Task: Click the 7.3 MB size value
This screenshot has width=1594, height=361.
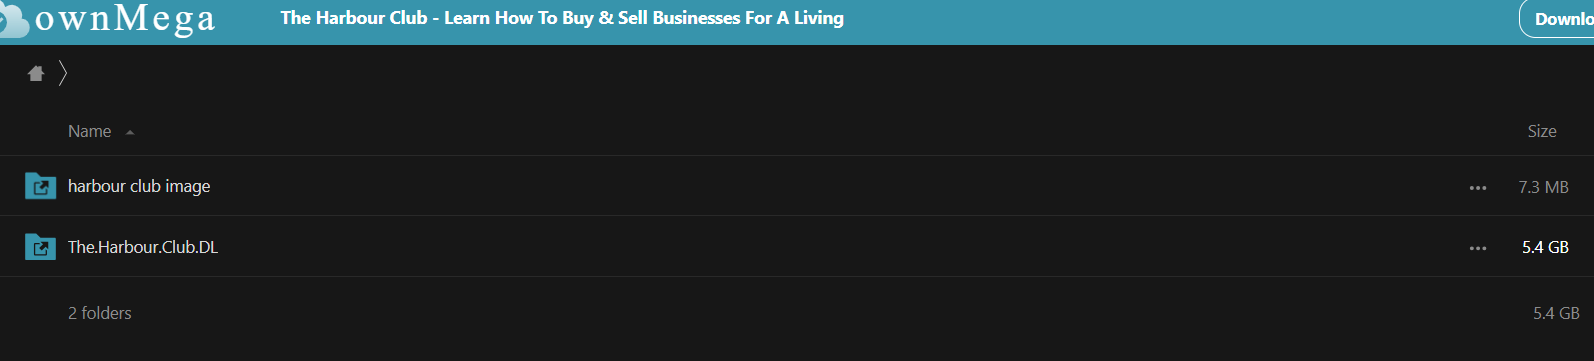Action: tap(1543, 187)
